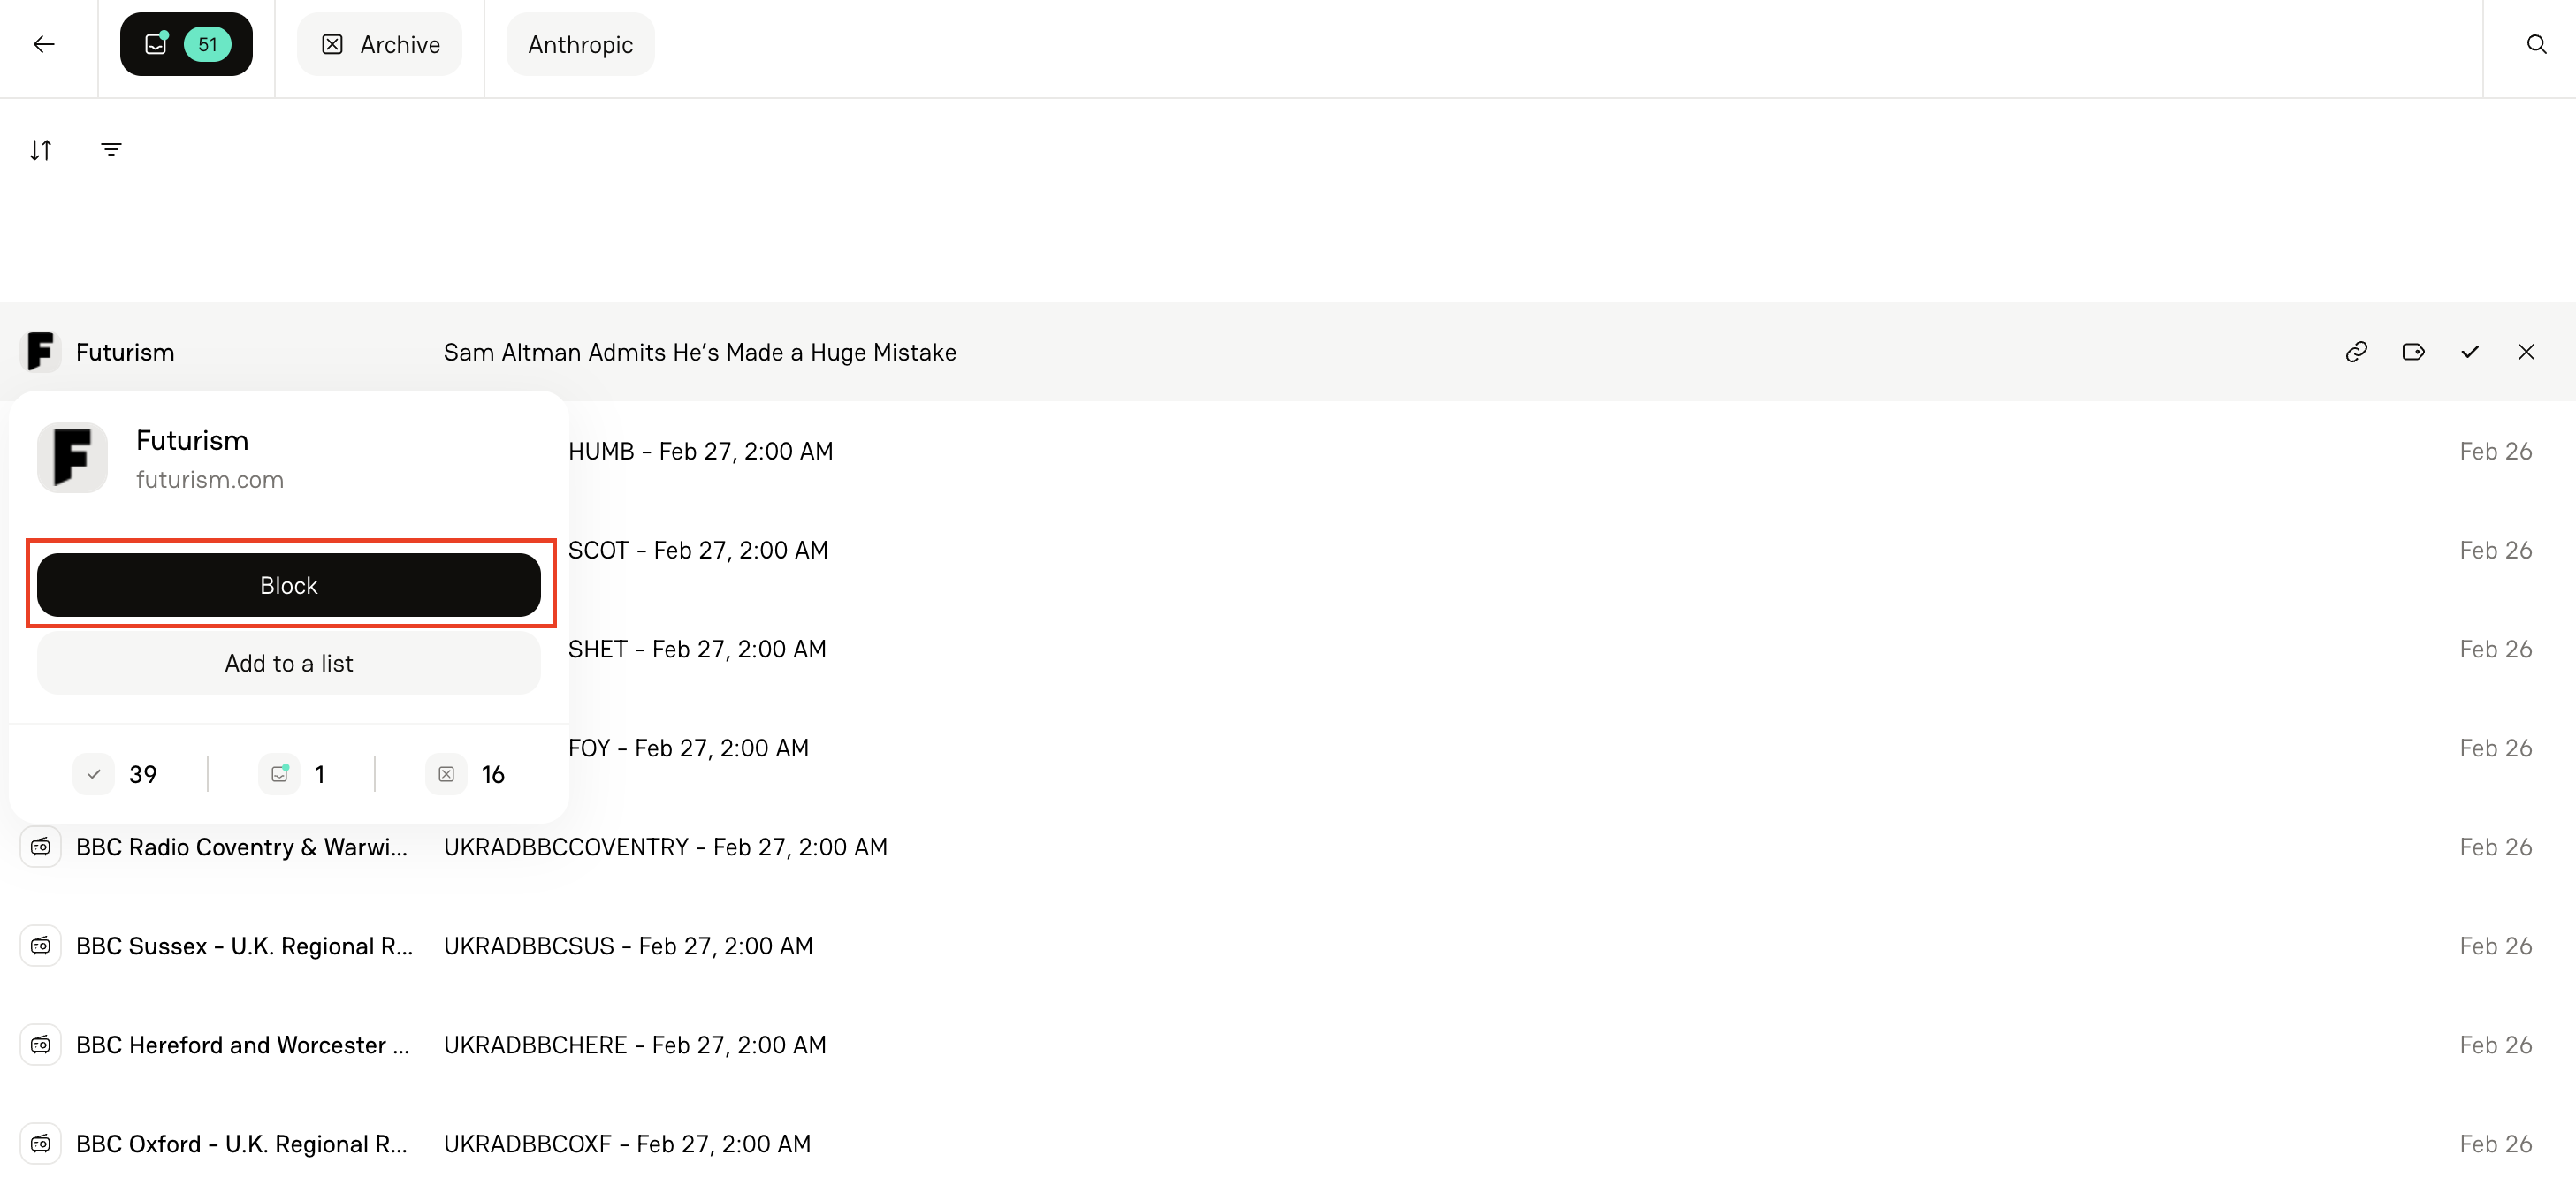Image resolution: width=2576 pixels, height=1193 pixels.
Task: Click the BBC Radio Coventry feed icon
Action: click(40, 846)
